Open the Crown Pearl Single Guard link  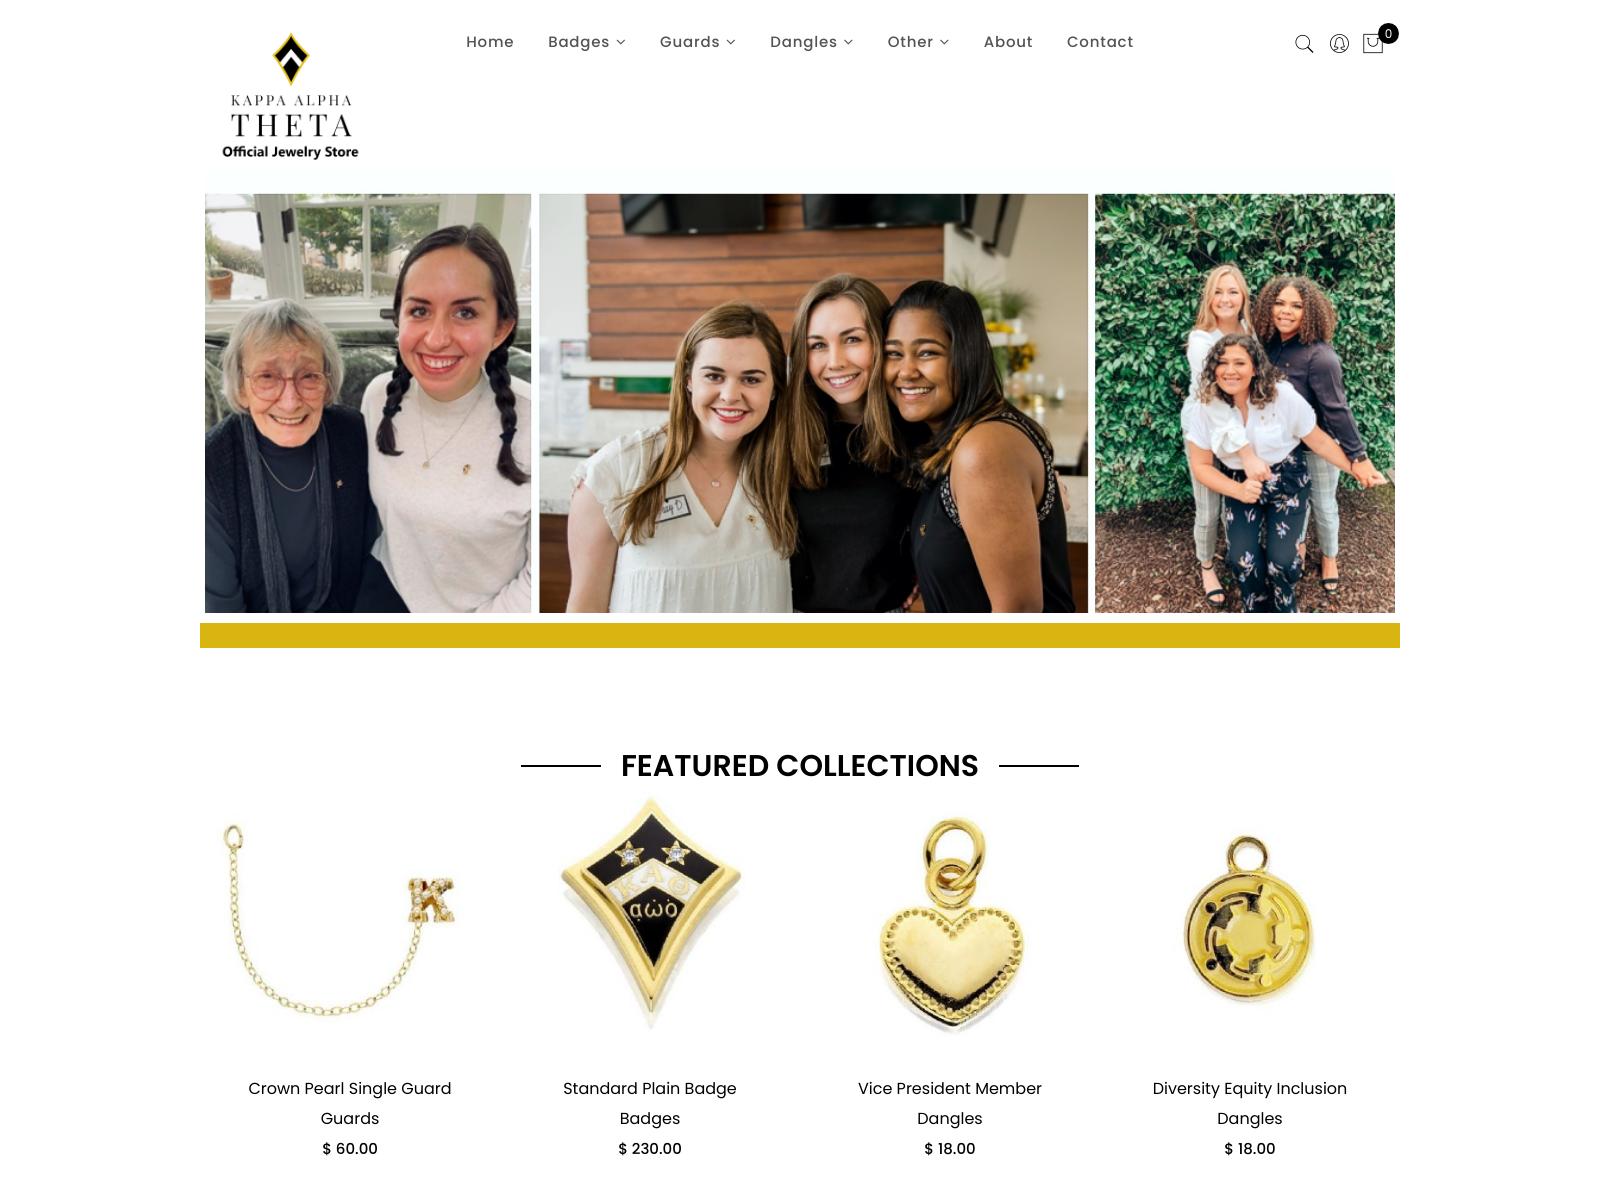pyautogui.click(x=350, y=1088)
